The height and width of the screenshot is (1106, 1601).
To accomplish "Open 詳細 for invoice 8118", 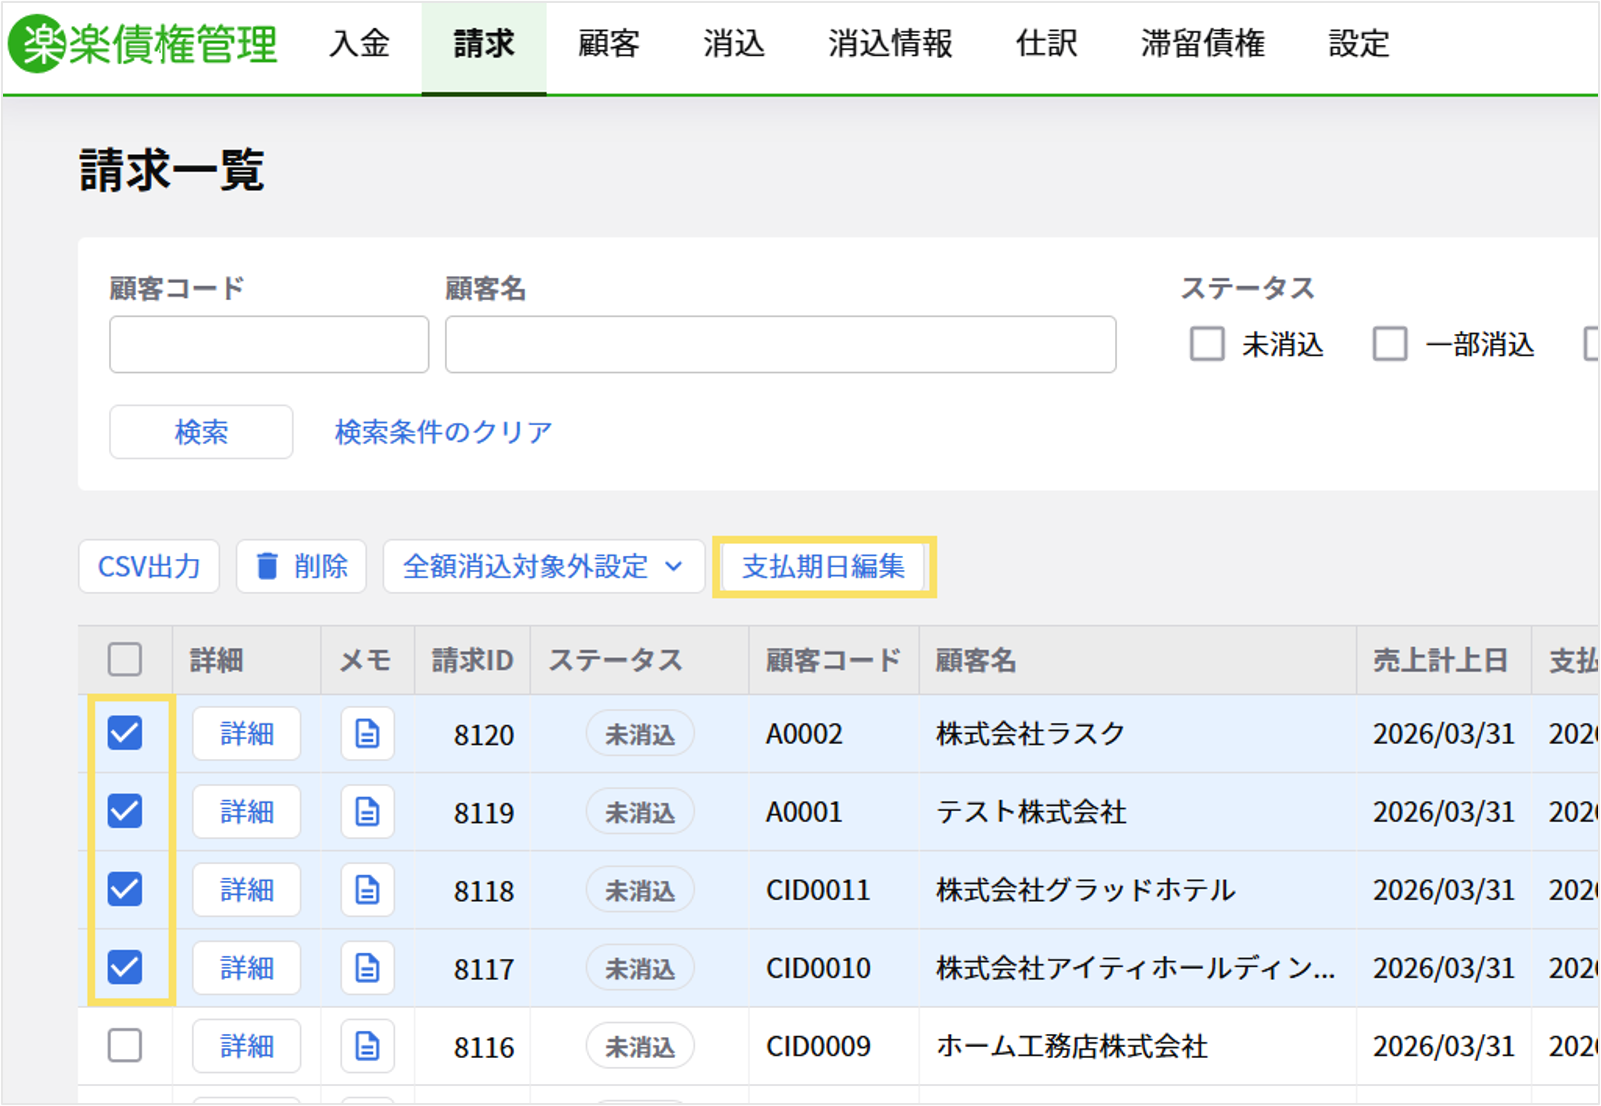I will (247, 890).
